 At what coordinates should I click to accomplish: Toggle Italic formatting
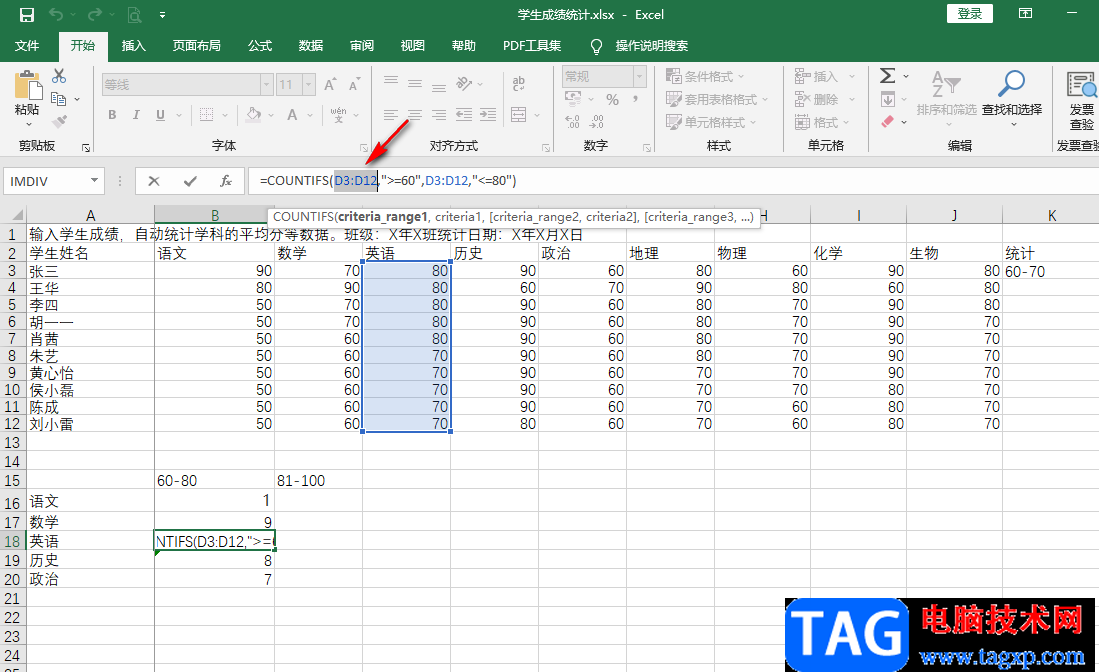[136, 115]
